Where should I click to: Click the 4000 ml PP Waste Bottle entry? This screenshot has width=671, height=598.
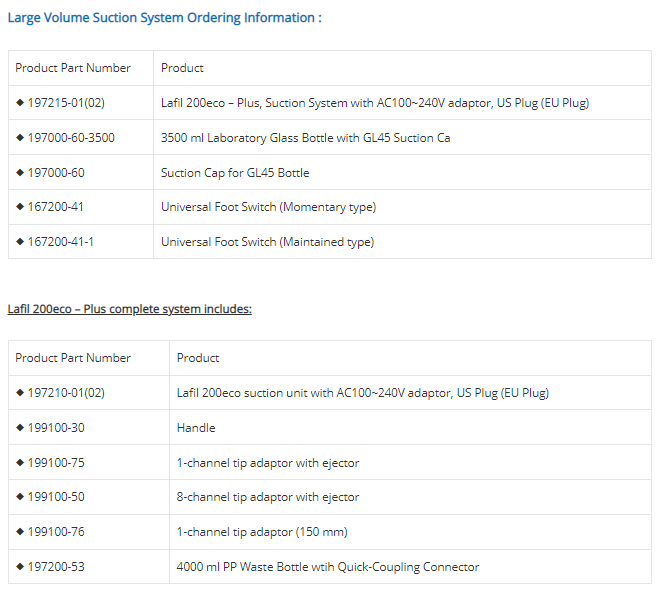(x=328, y=567)
